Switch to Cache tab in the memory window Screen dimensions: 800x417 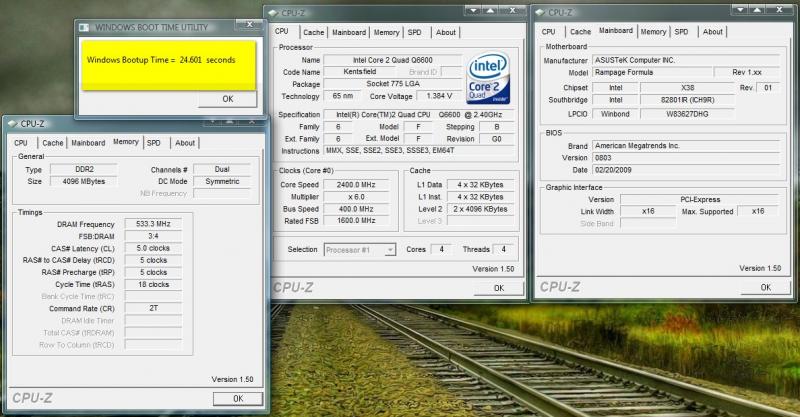tap(53, 143)
